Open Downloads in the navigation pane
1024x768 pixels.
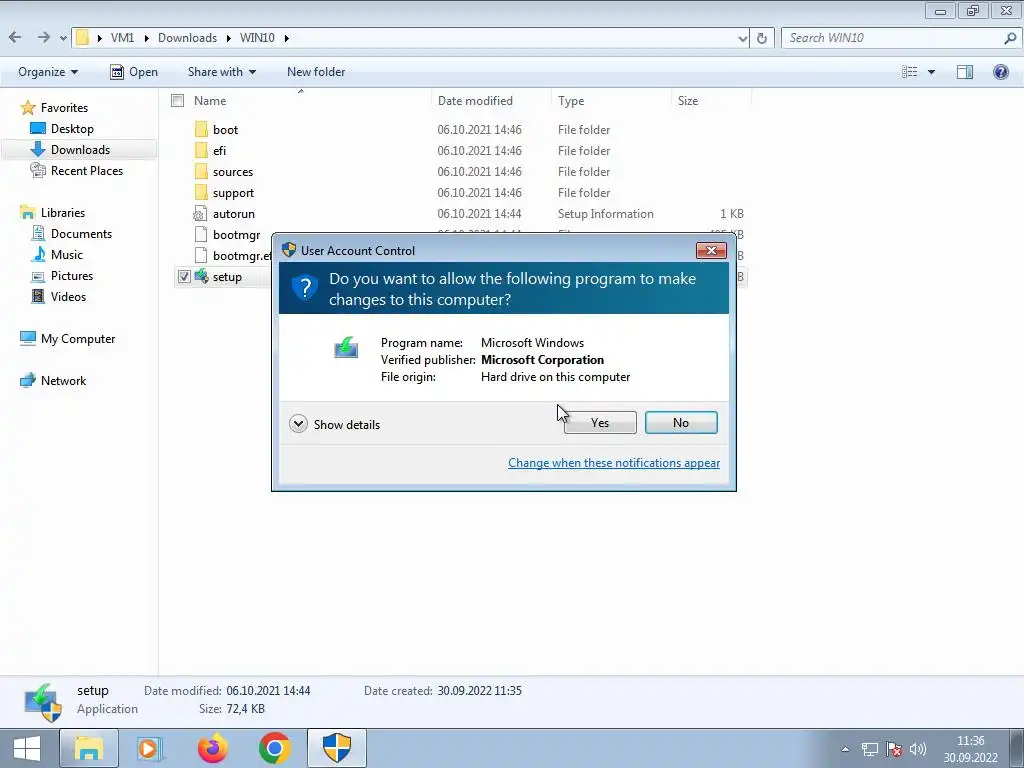pos(80,150)
